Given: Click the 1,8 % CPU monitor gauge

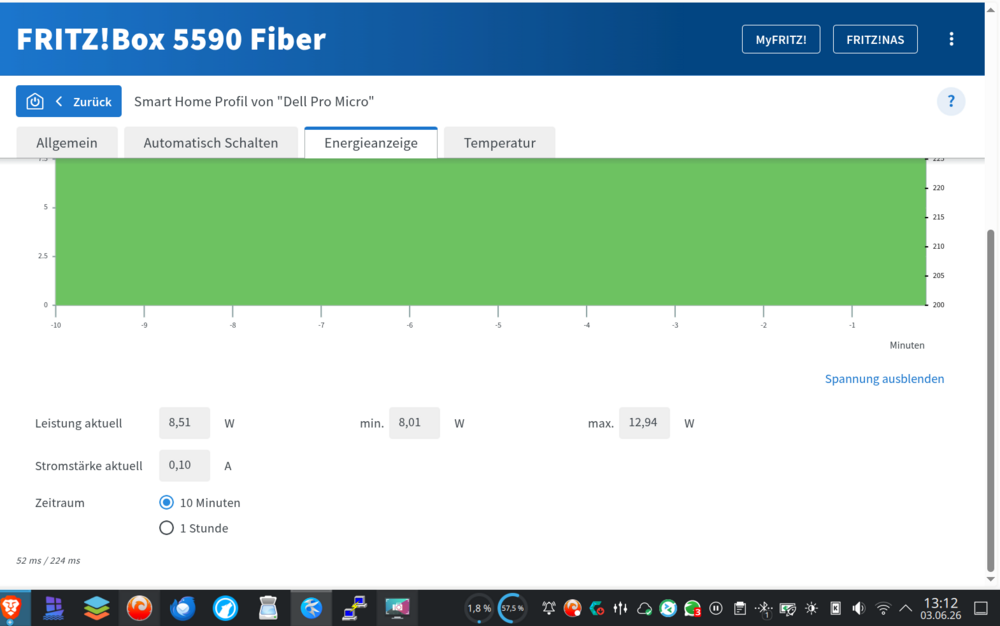Looking at the screenshot, I should point(478,608).
